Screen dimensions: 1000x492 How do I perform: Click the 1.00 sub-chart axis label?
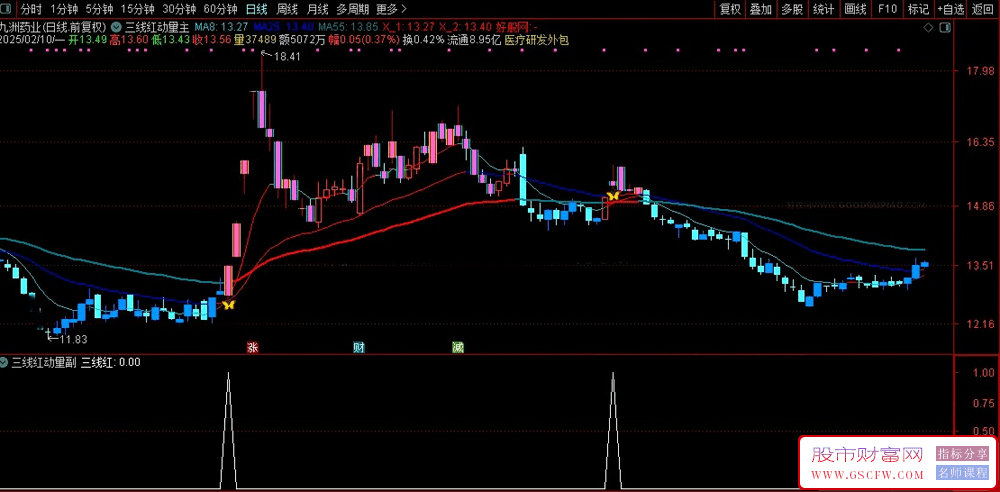(x=984, y=373)
